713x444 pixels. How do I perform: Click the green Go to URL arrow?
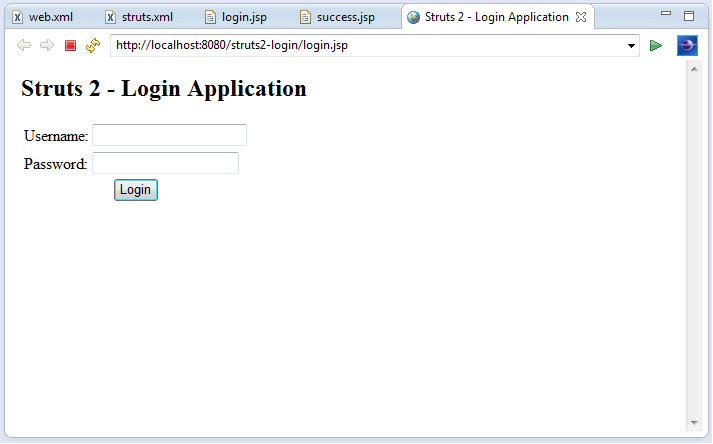click(x=656, y=46)
